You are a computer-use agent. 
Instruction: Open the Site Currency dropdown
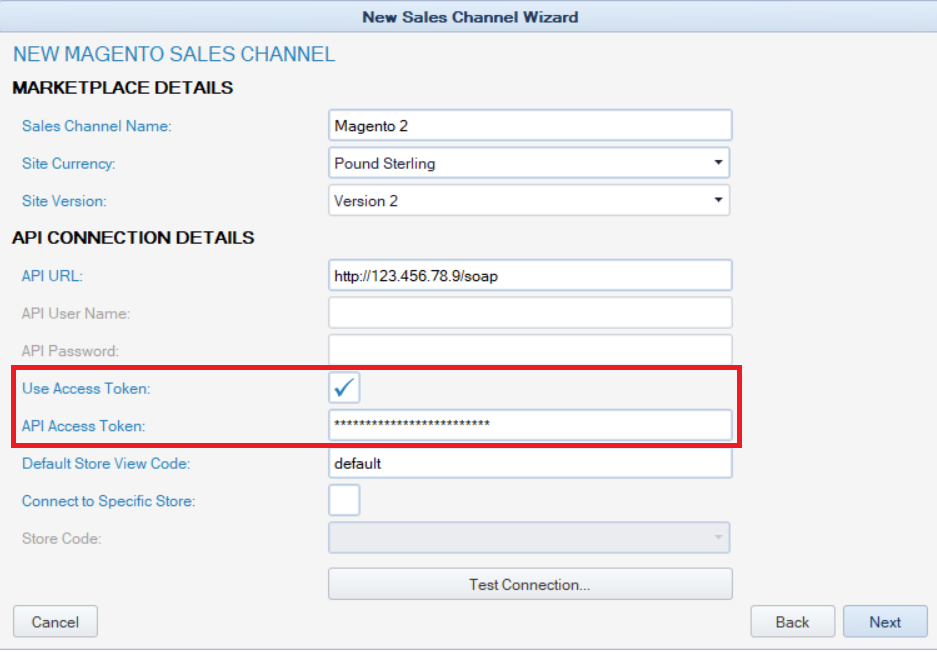[529, 163]
